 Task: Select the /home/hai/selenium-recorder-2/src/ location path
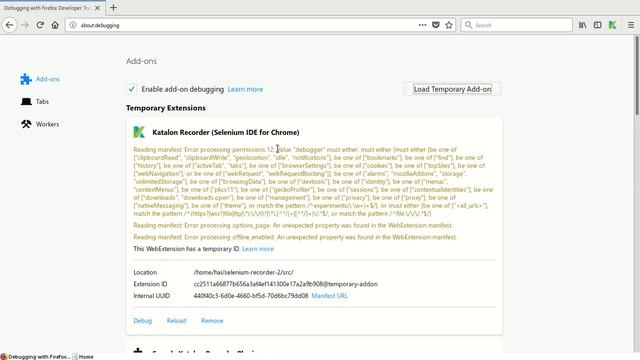[x=243, y=272]
